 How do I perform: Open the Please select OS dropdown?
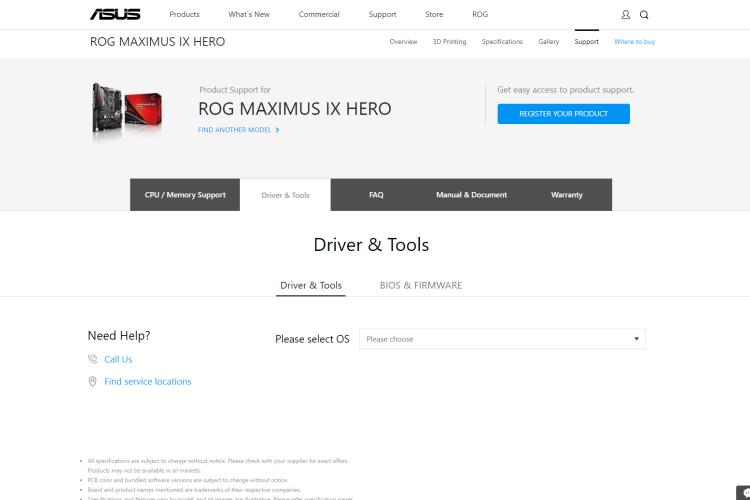tap(502, 339)
